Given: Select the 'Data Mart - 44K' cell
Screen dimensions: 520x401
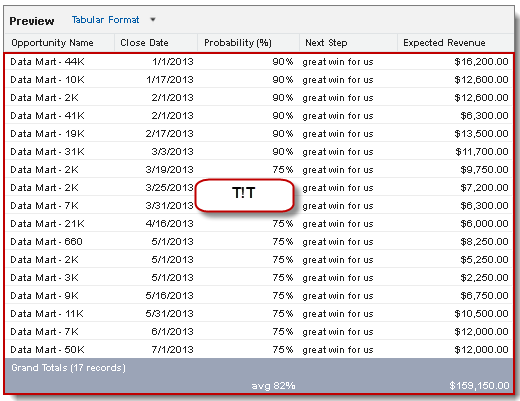Looking at the screenshot, I should [x=47, y=62].
